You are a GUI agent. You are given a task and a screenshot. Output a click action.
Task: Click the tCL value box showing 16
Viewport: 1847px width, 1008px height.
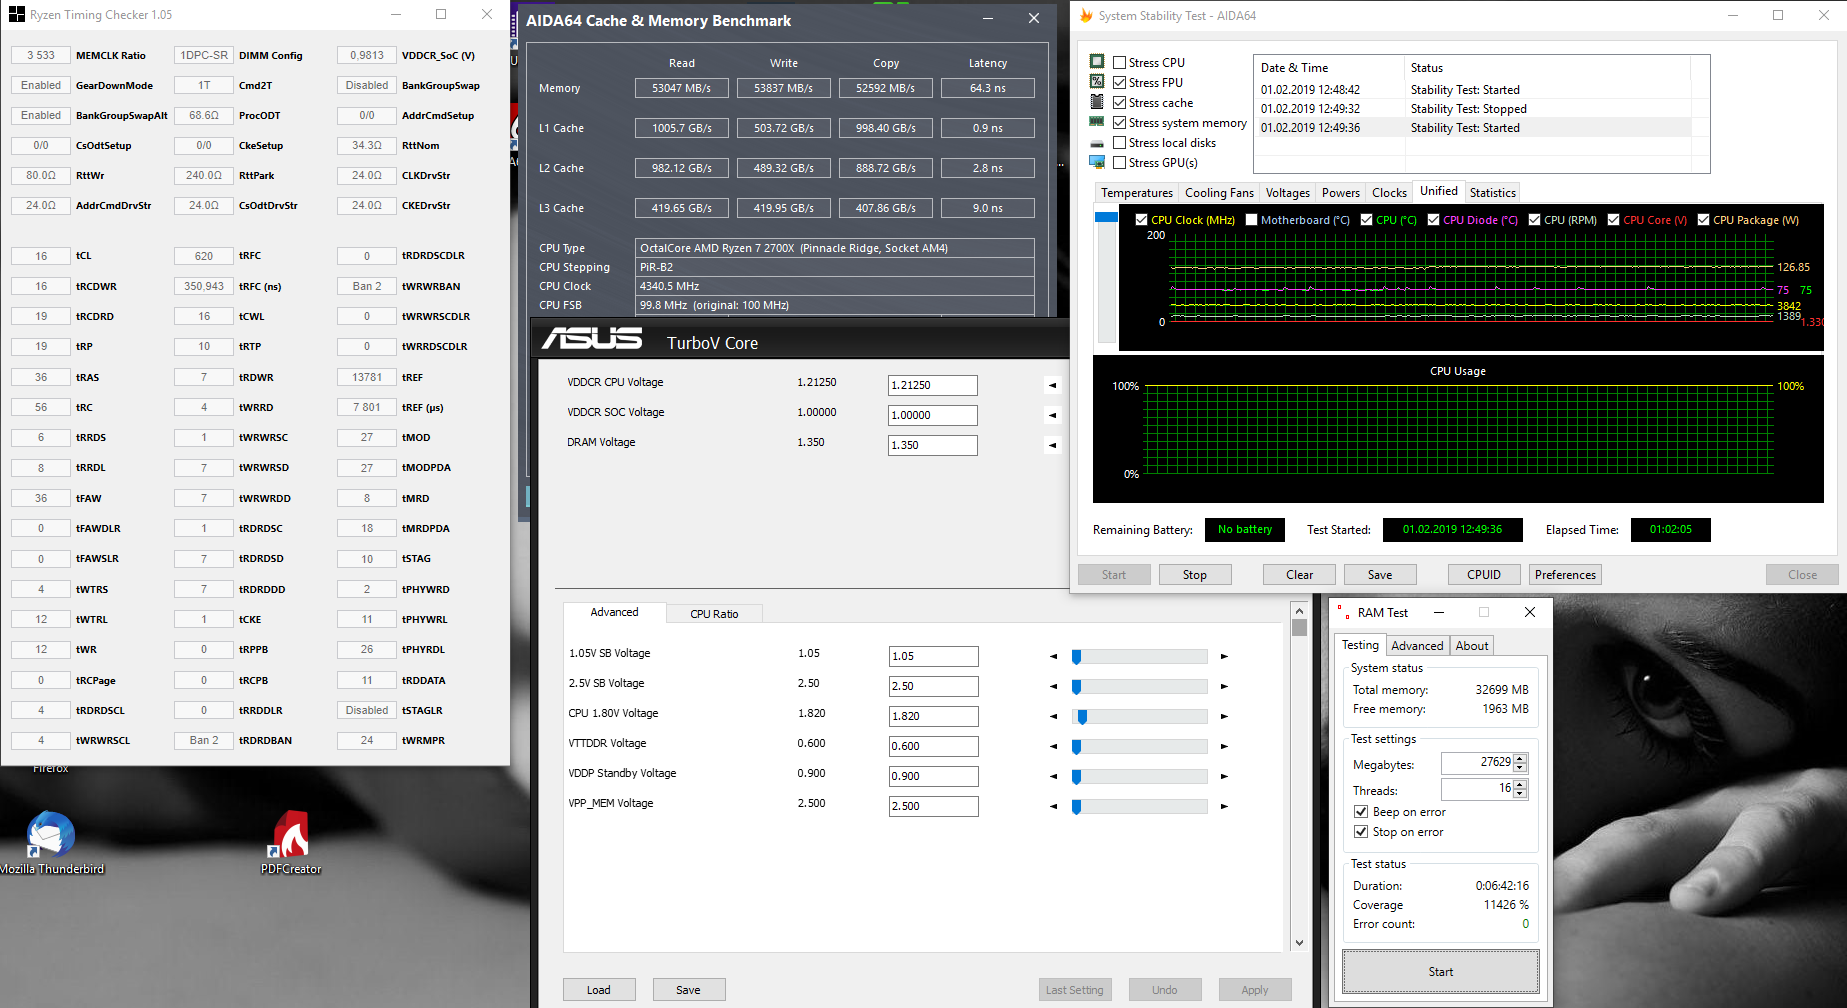(x=41, y=256)
